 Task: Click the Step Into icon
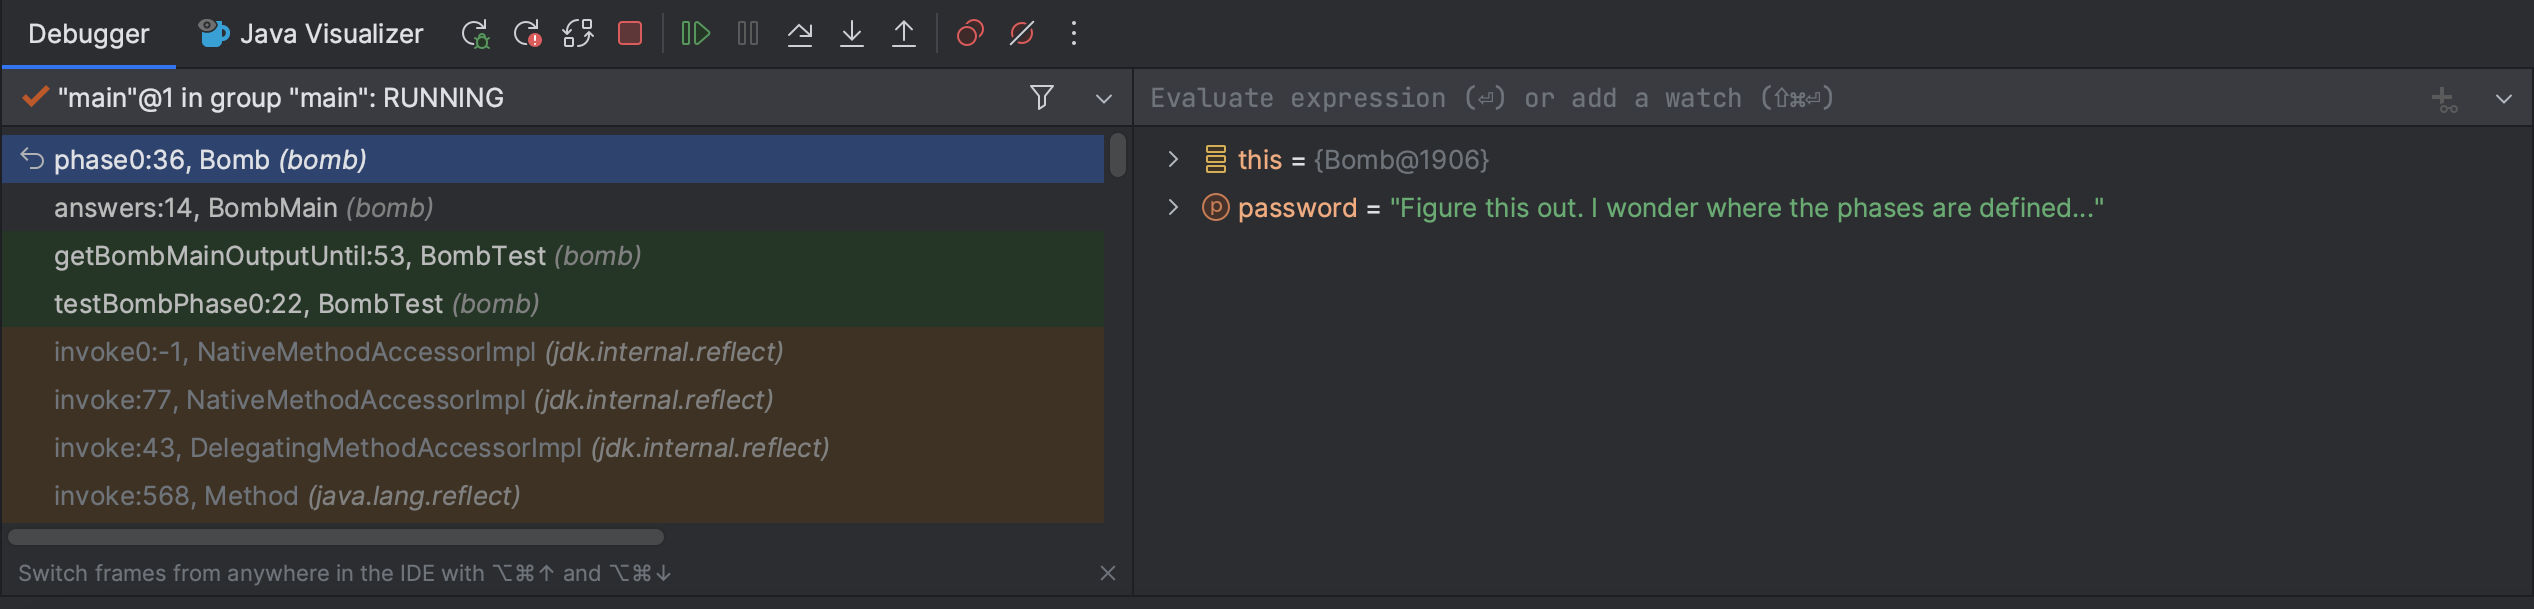(x=851, y=33)
